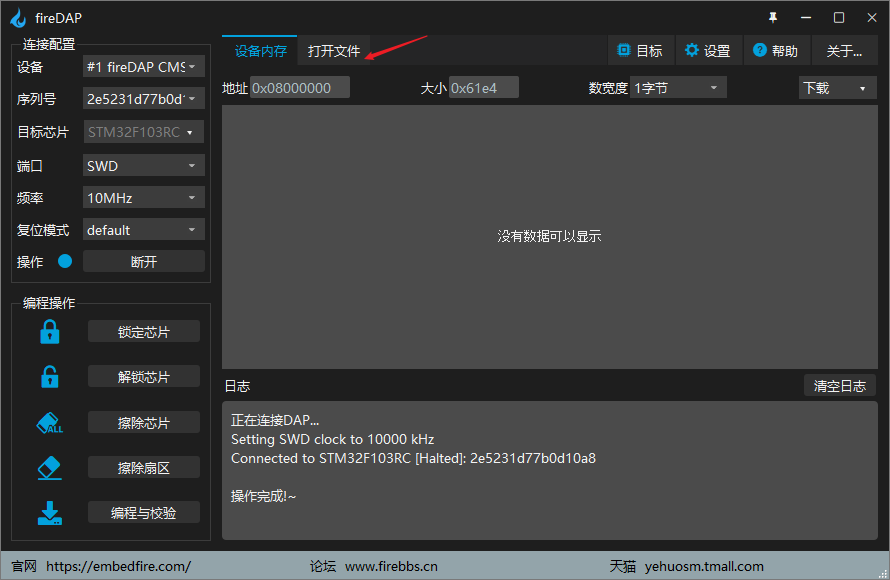Open the 设置 settings menu
The image size is (890, 580).
[x=708, y=51]
